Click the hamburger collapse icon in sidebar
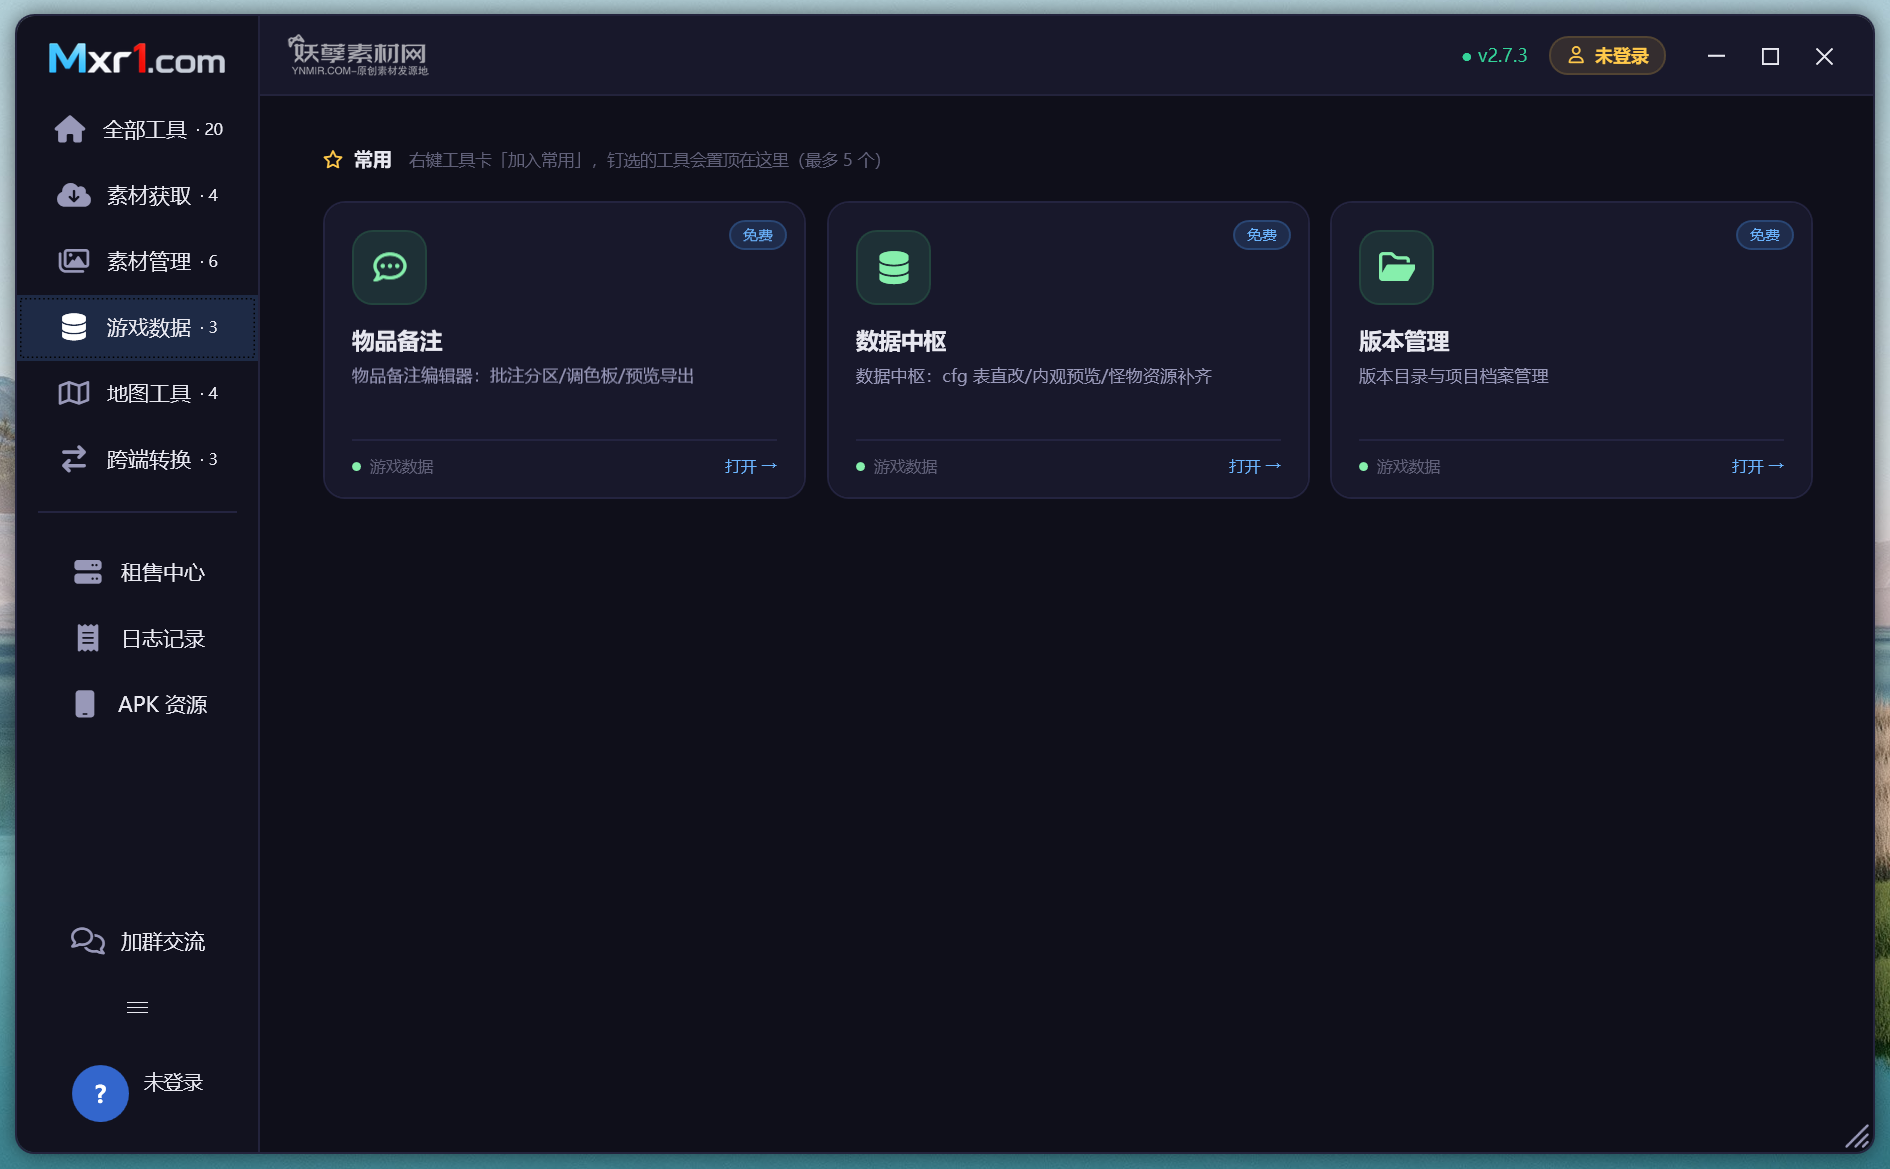 click(137, 1007)
